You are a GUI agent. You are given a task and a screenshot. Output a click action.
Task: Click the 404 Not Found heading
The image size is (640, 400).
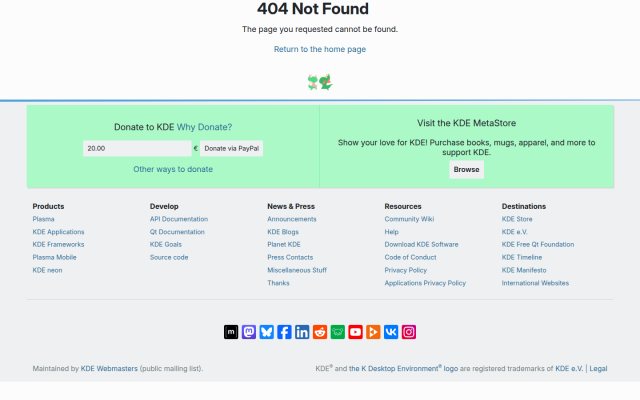(x=313, y=9)
